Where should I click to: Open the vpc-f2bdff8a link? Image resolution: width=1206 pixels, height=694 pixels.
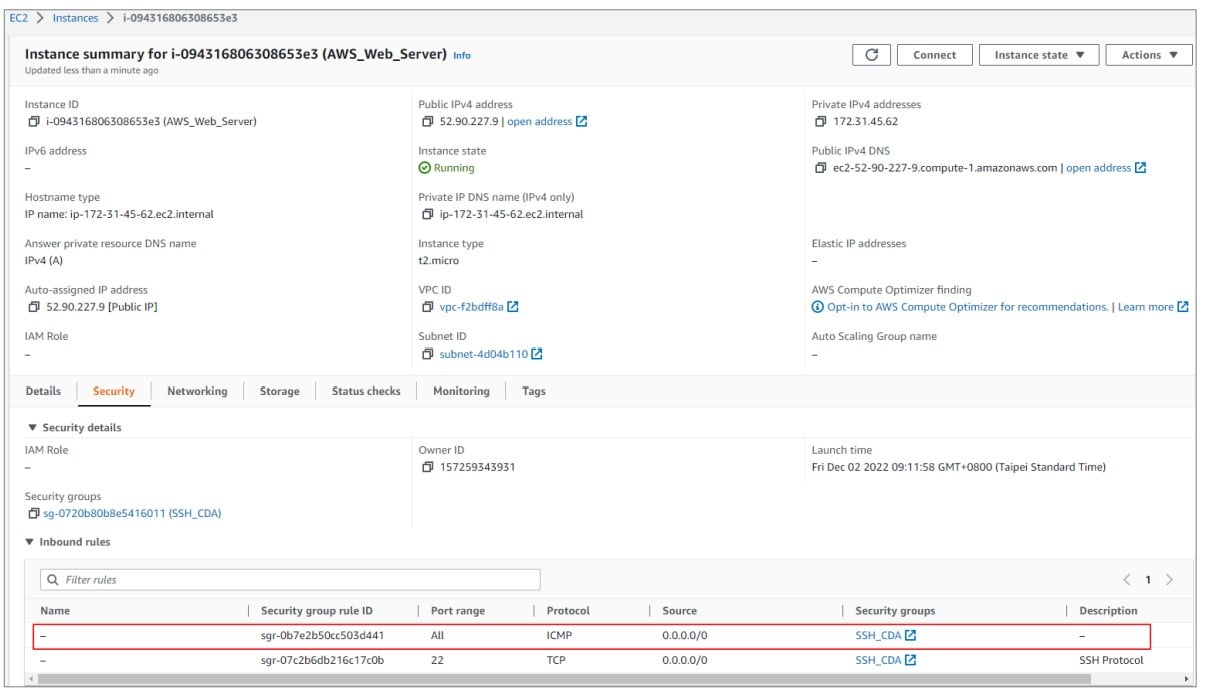(x=472, y=307)
